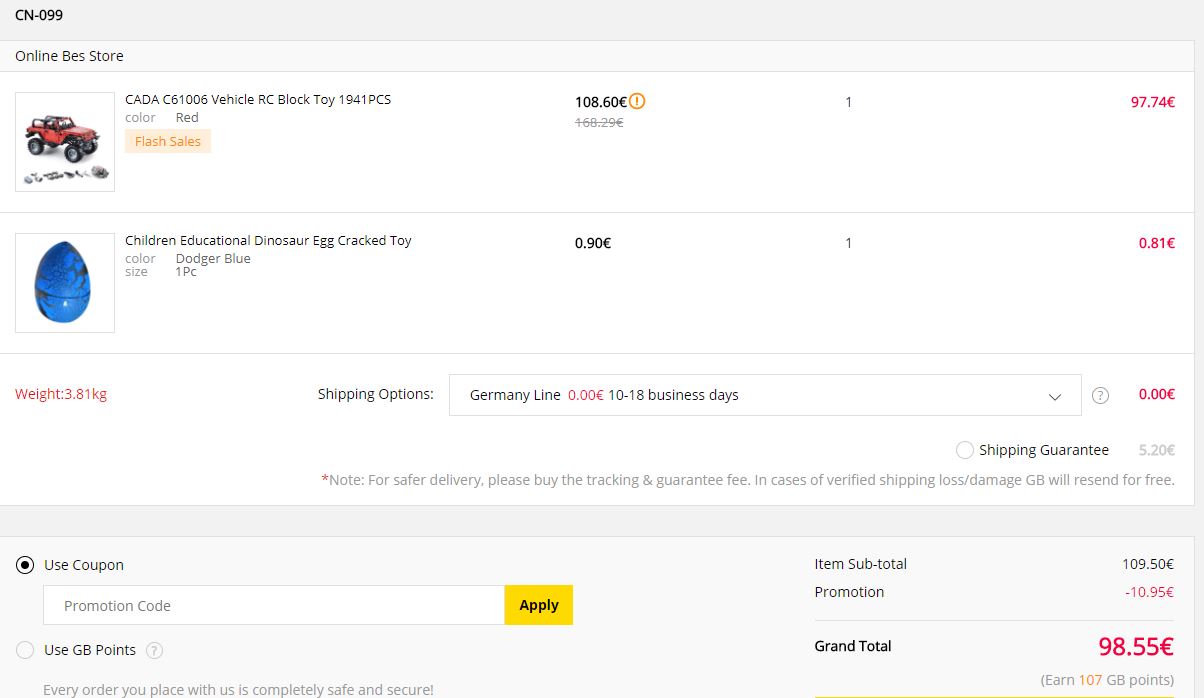The height and width of the screenshot is (698, 1204).
Task: Open the help icon beside Use GB Points
Action: [x=154, y=650]
